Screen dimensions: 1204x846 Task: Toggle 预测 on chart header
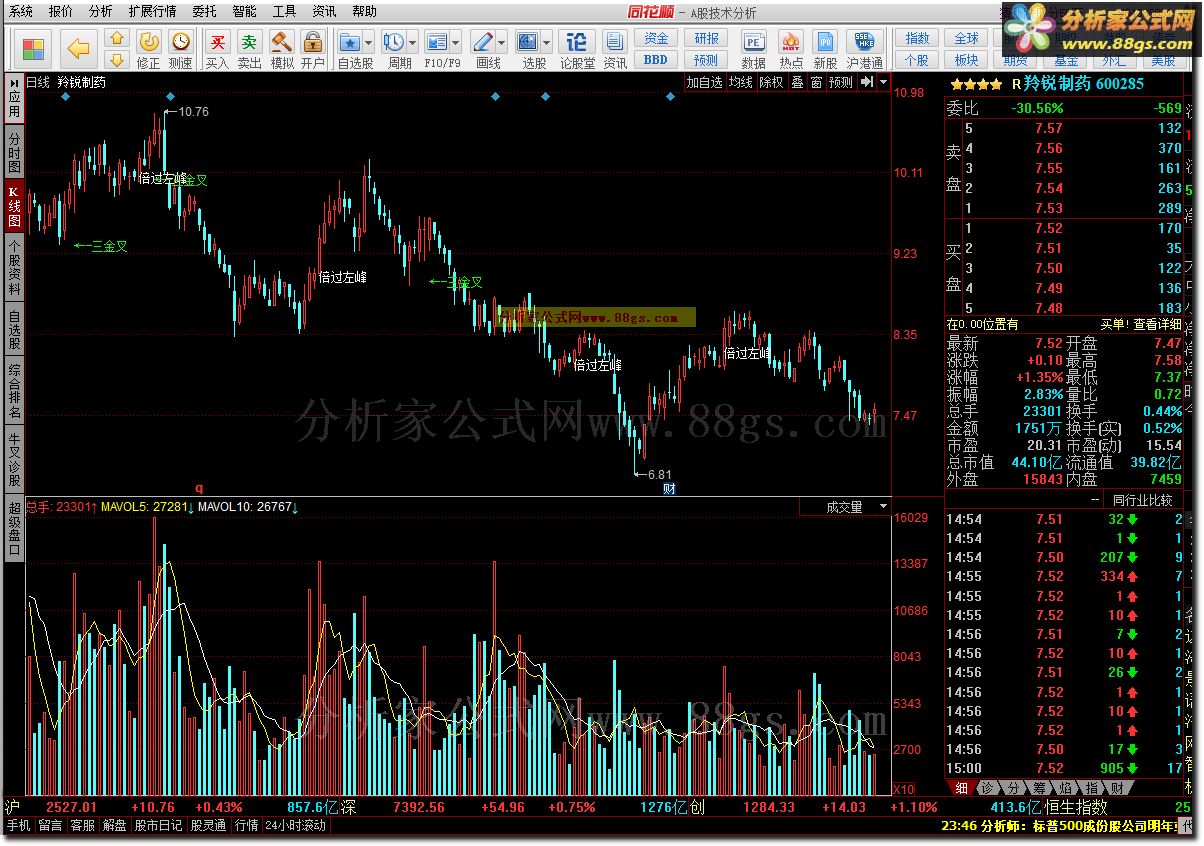tap(841, 82)
